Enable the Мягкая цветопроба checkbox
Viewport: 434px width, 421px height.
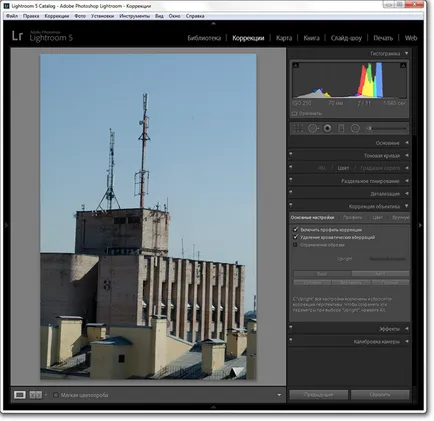tap(56, 395)
